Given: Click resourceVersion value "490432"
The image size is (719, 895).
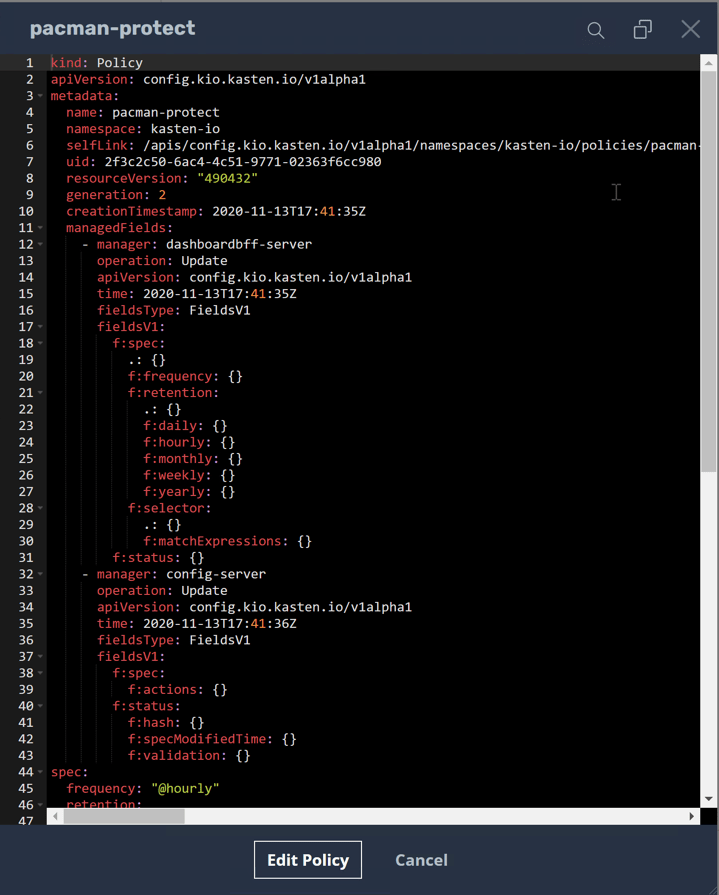Looking at the screenshot, I should [x=228, y=179].
